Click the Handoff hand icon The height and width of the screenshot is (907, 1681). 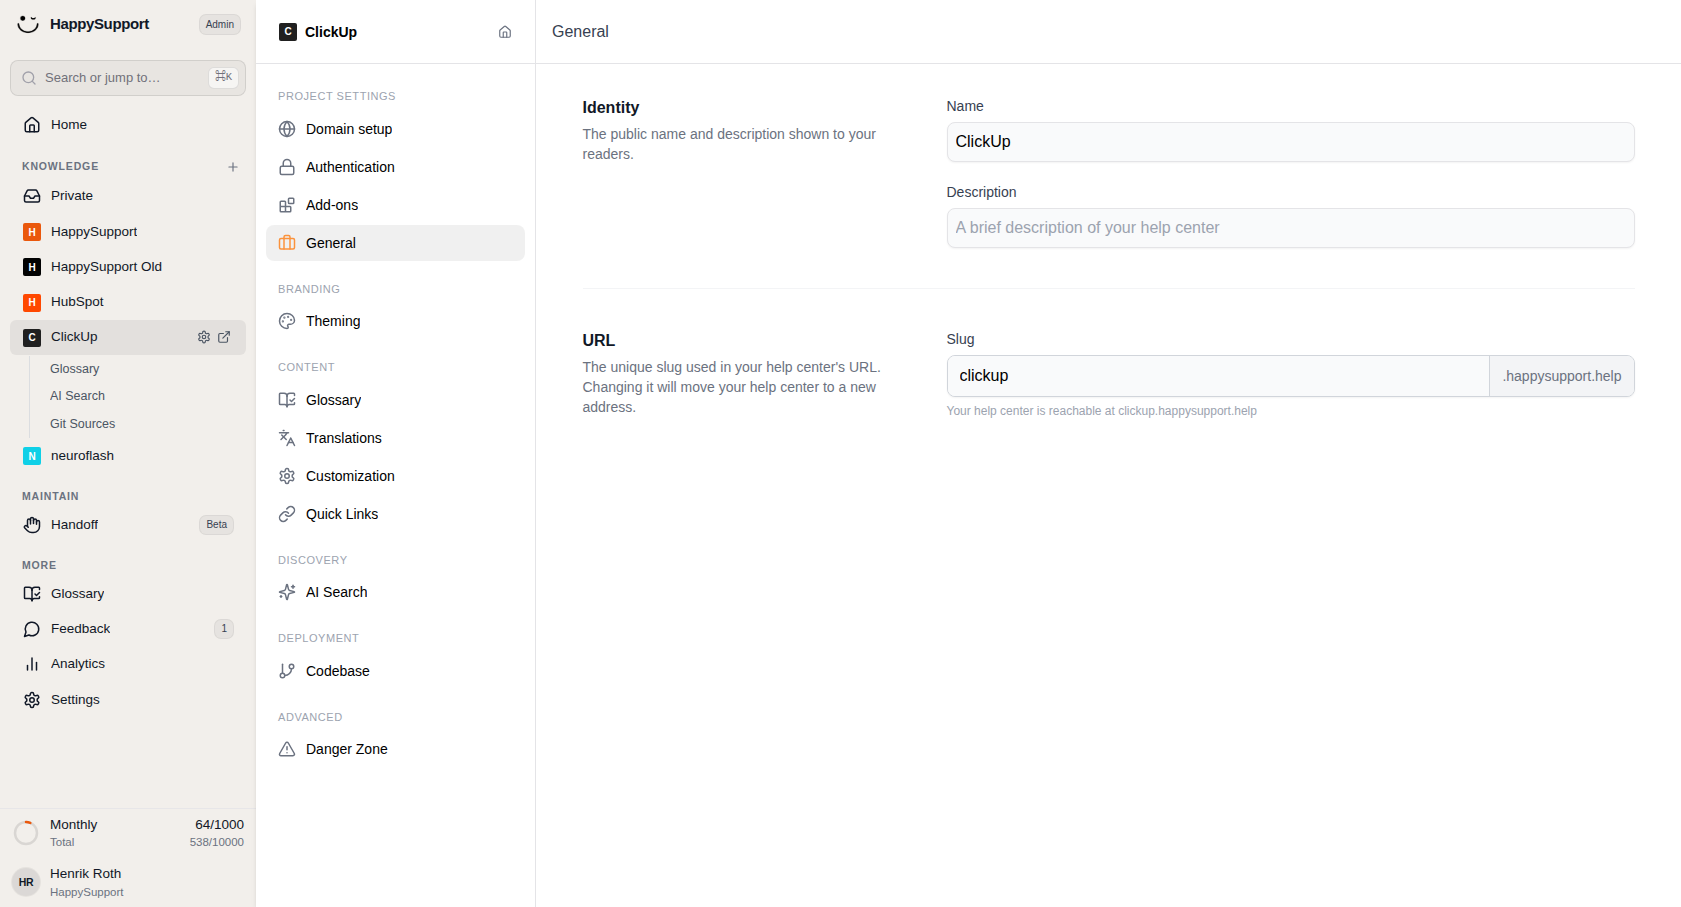point(32,525)
